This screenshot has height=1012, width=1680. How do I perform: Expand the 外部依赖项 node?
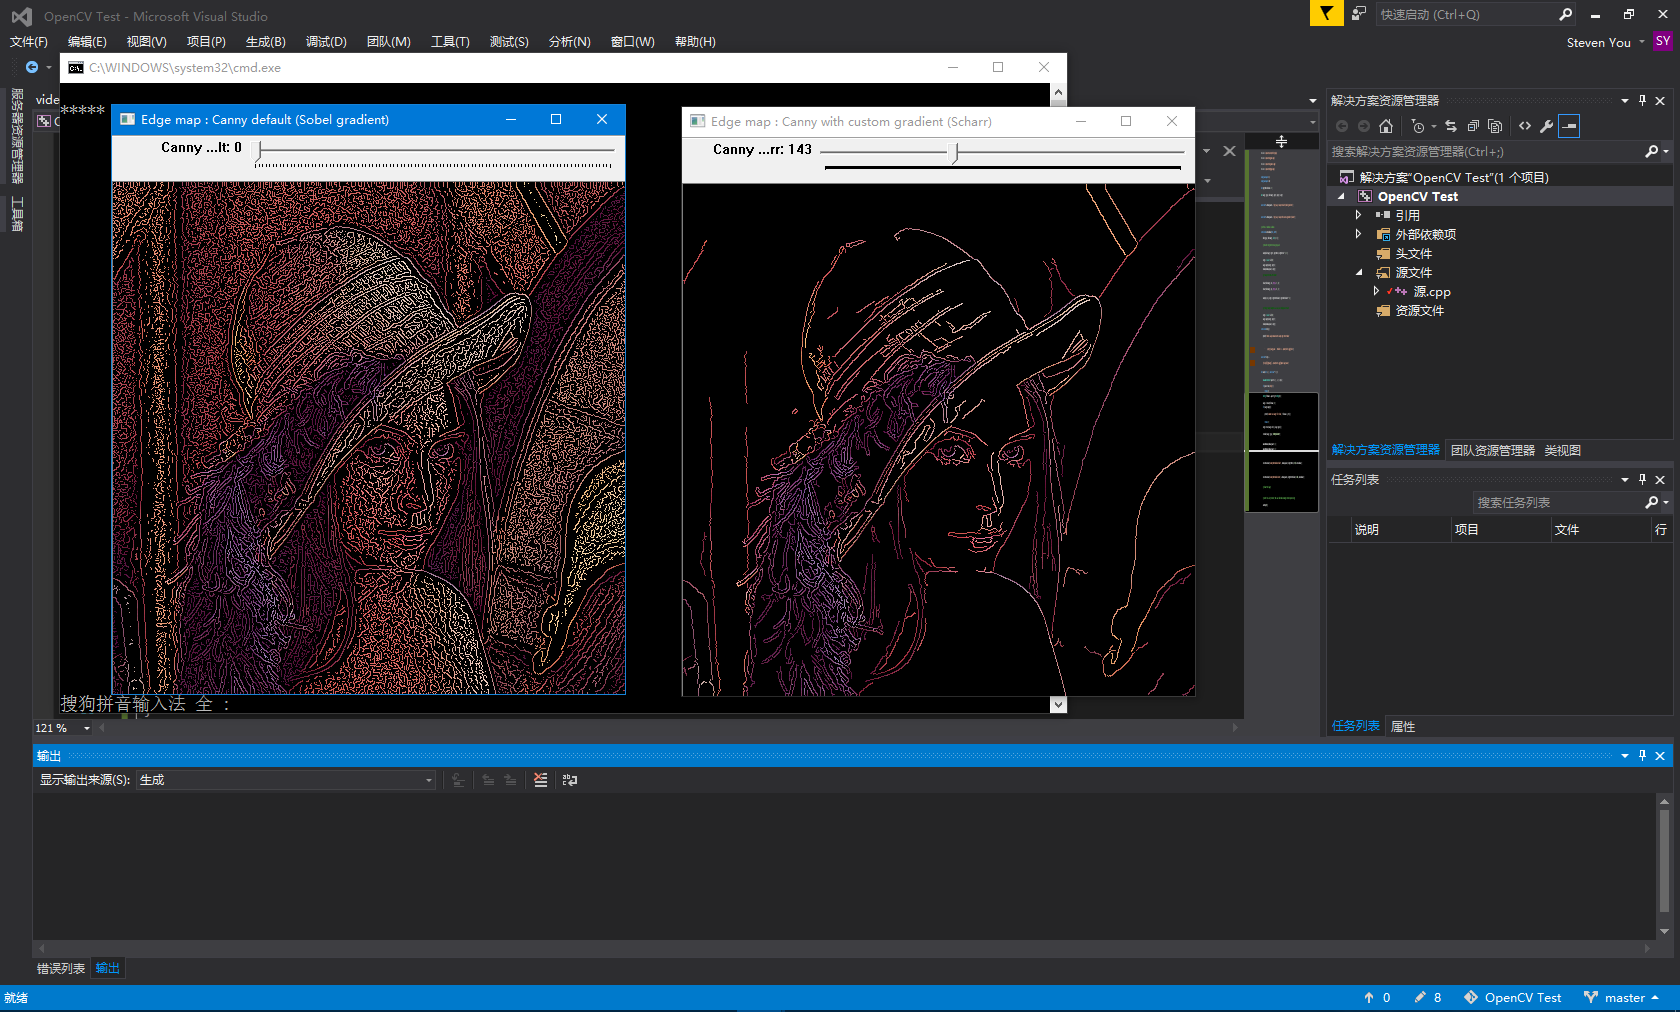[x=1358, y=234]
